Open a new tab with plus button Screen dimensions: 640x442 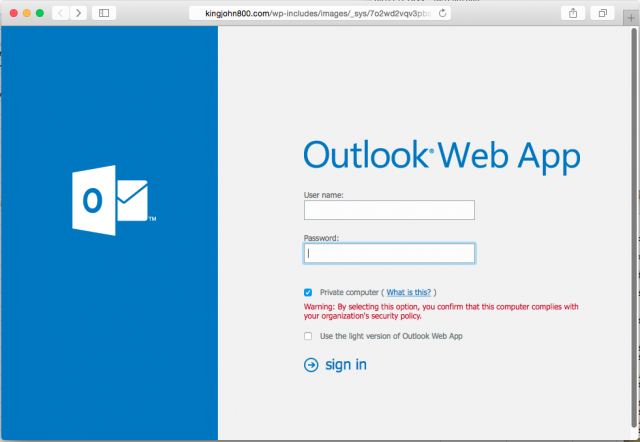631,18
